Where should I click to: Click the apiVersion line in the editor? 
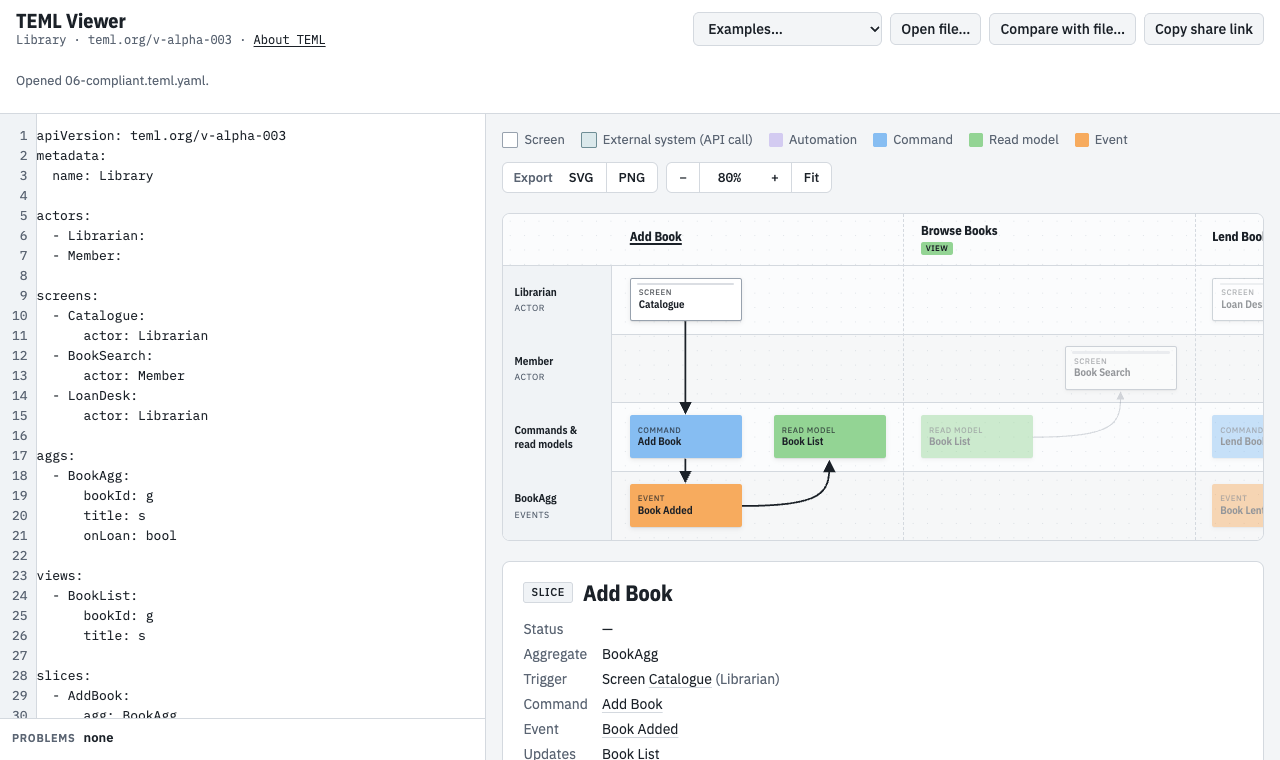(161, 135)
